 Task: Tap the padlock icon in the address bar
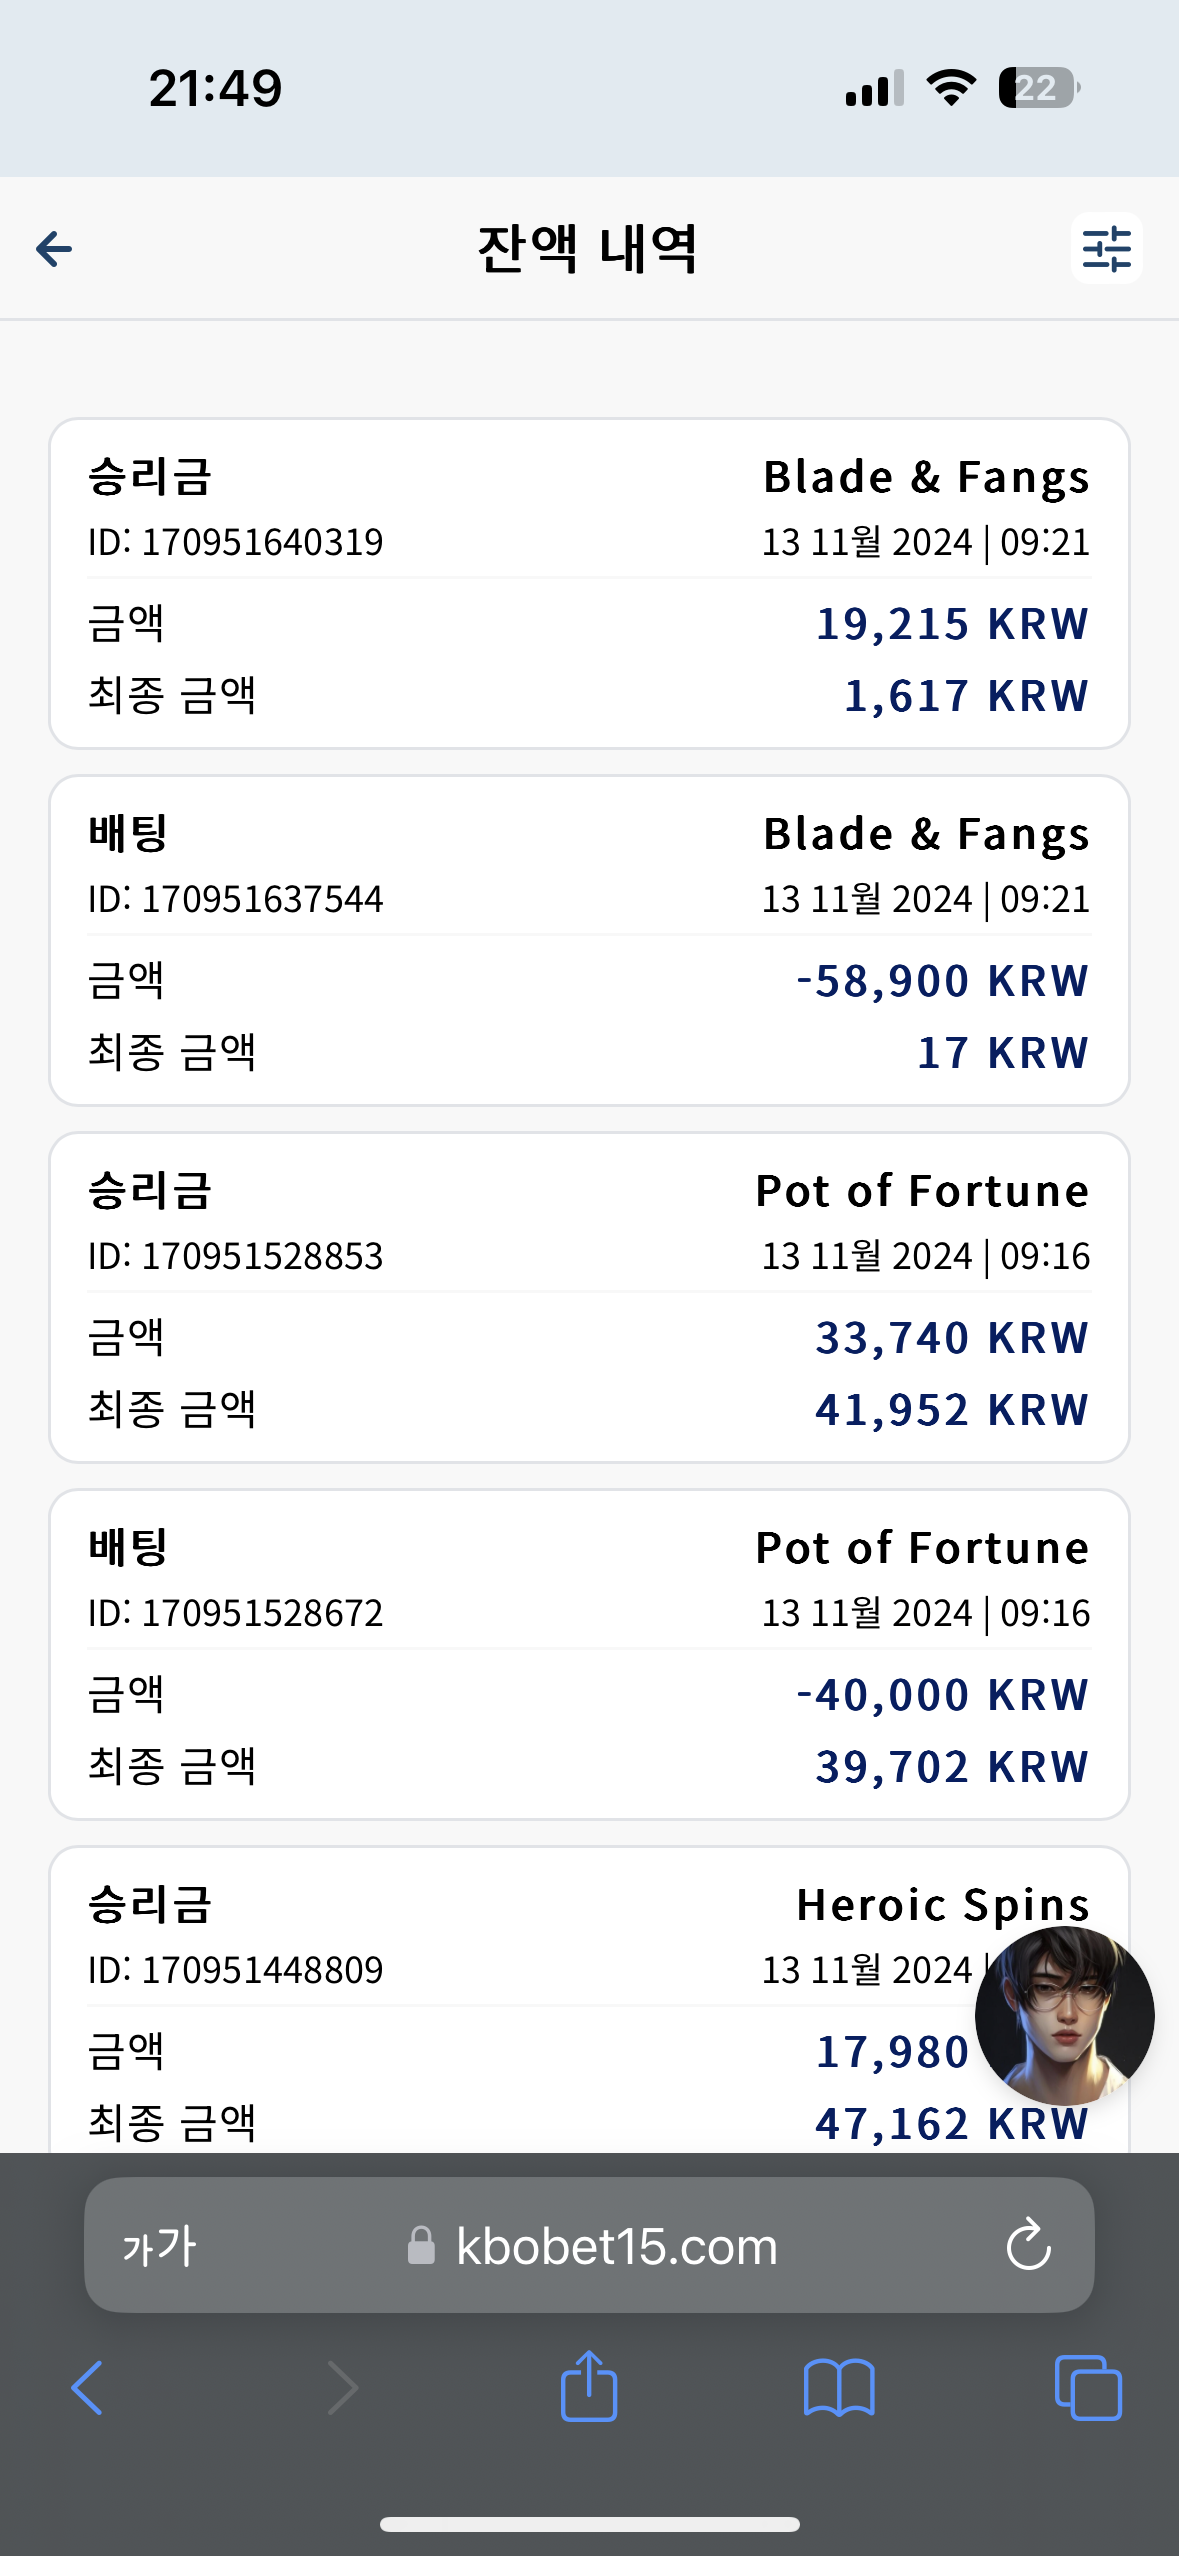pyautogui.click(x=421, y=2245)
